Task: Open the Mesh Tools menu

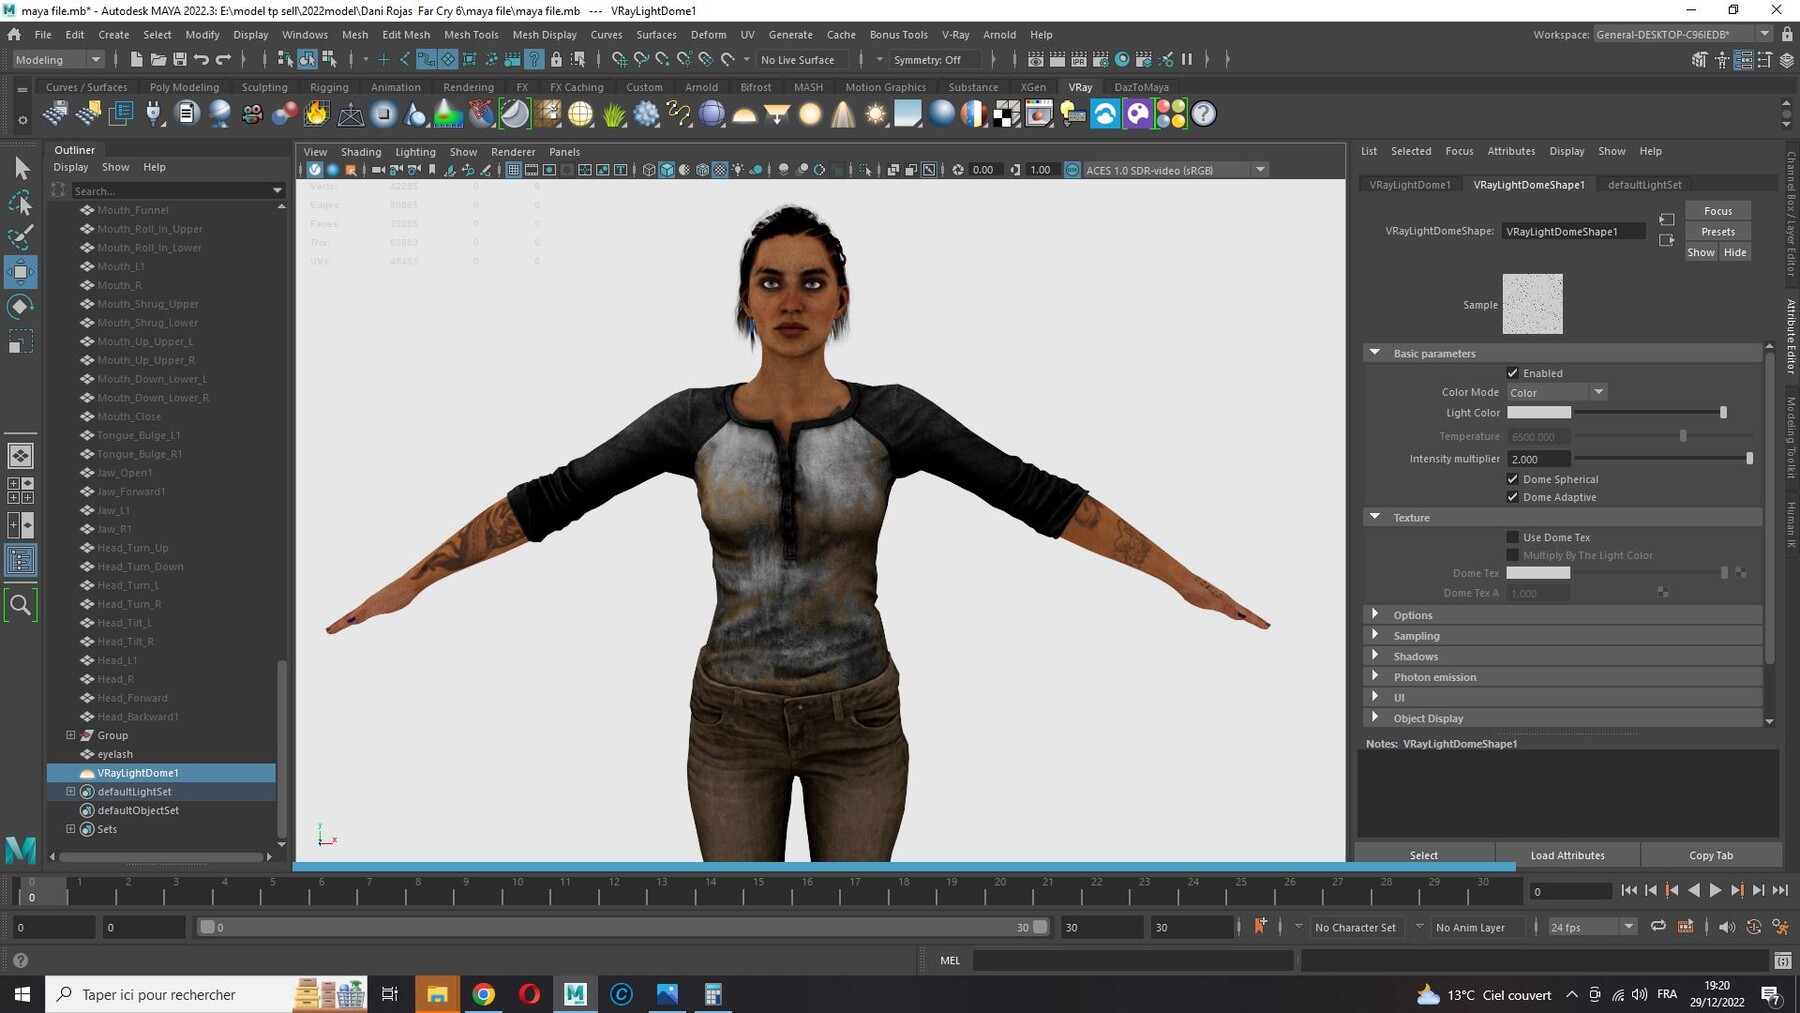Action: pyautogui.click(x=471, y=34)
